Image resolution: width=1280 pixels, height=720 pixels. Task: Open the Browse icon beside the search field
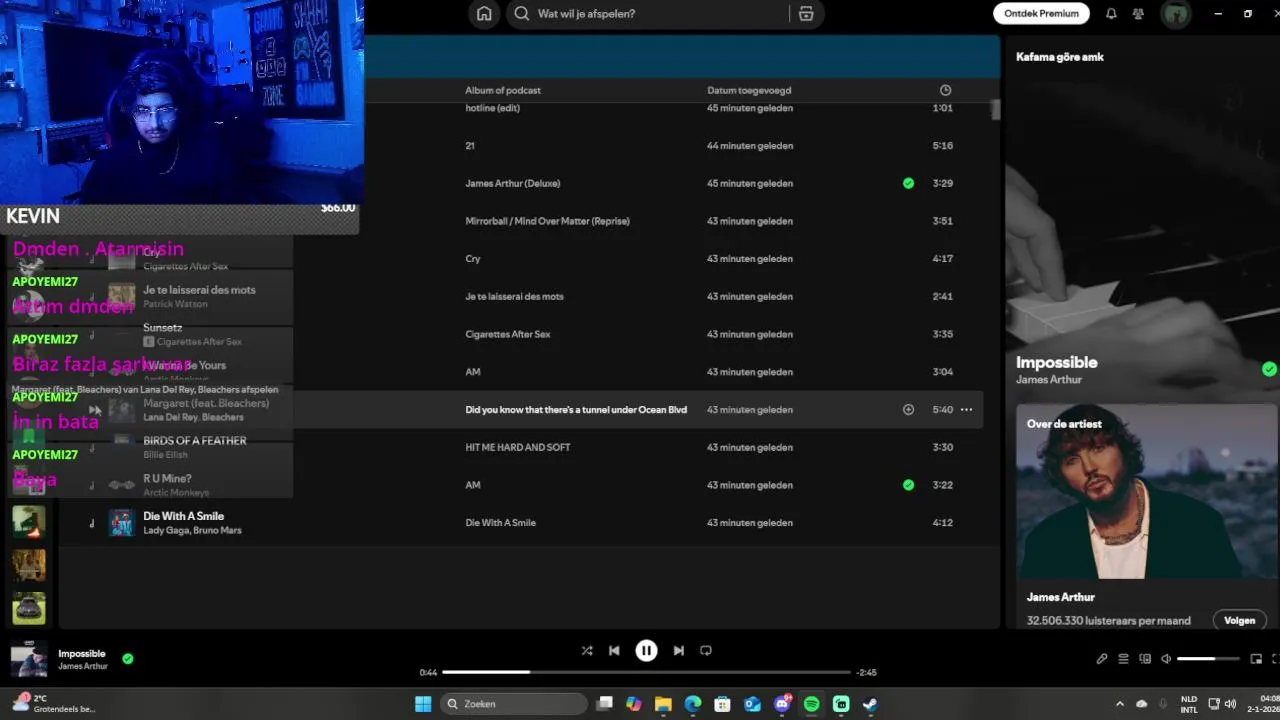click(x=806, y=14)
